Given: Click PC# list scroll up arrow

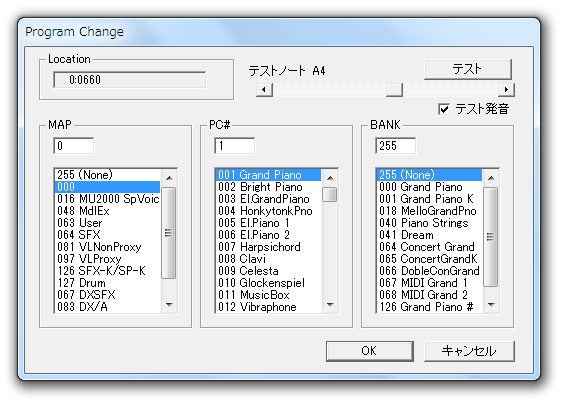Looking at the screenshot, I should point(330,178).
